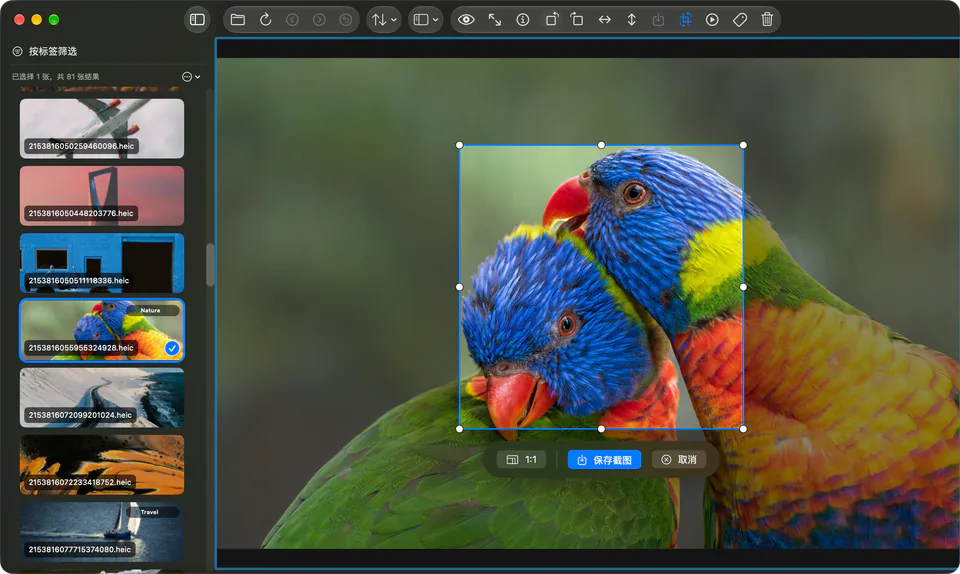This screenshot has width=960, height=574.
Task: Click the right-middle crop handle
Action: (x=743, y=287)
